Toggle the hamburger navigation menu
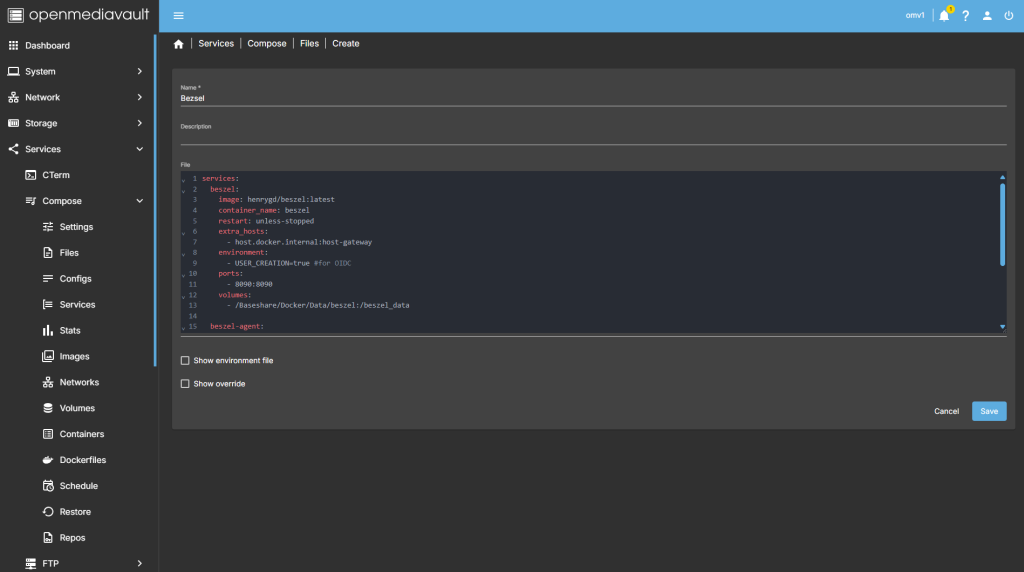Viewport: 1024px width, 572px height. coord(178,16)
